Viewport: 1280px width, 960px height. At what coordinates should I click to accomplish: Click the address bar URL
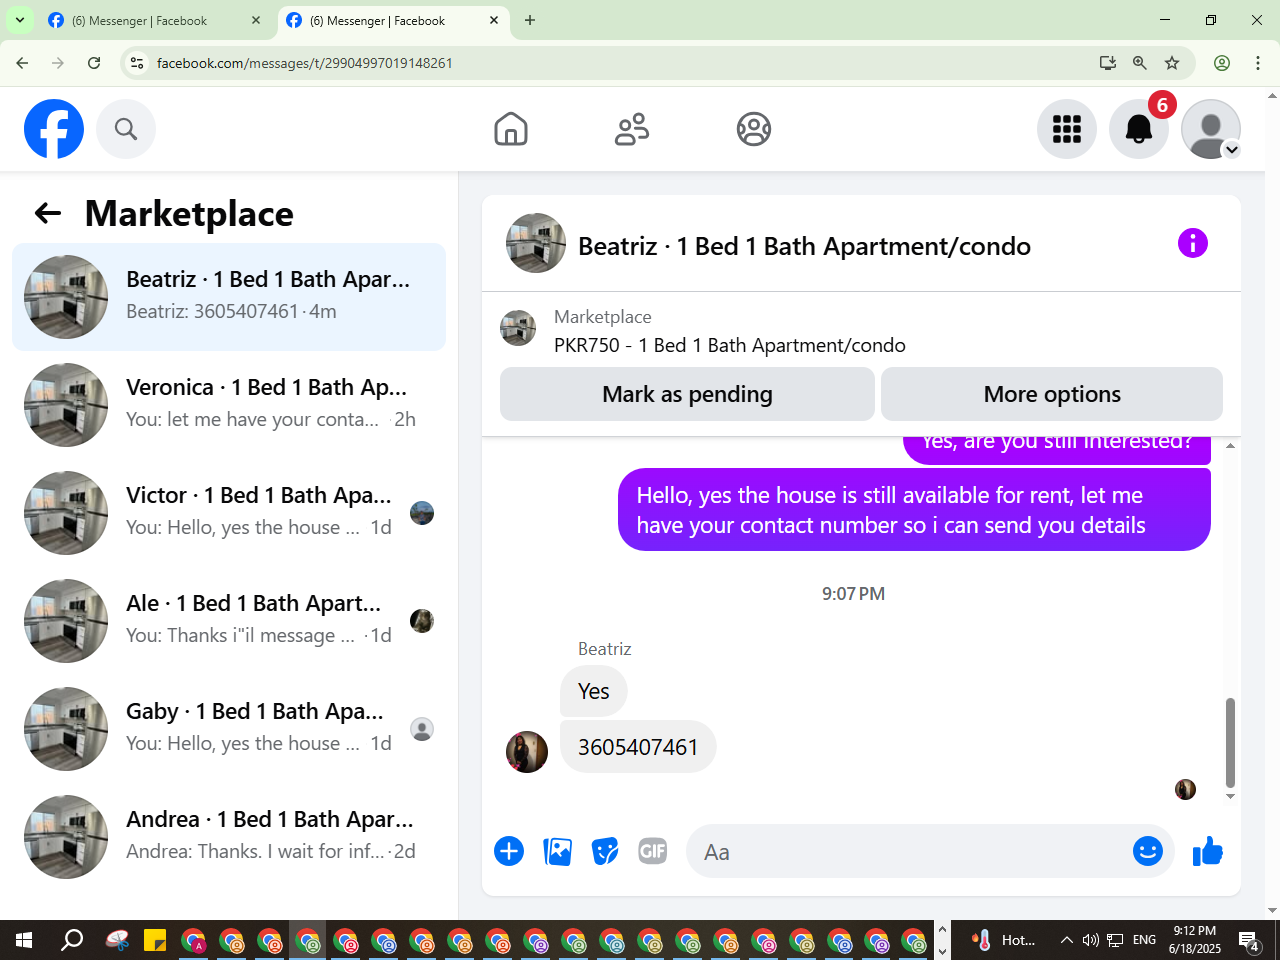[x=305, y=63]
